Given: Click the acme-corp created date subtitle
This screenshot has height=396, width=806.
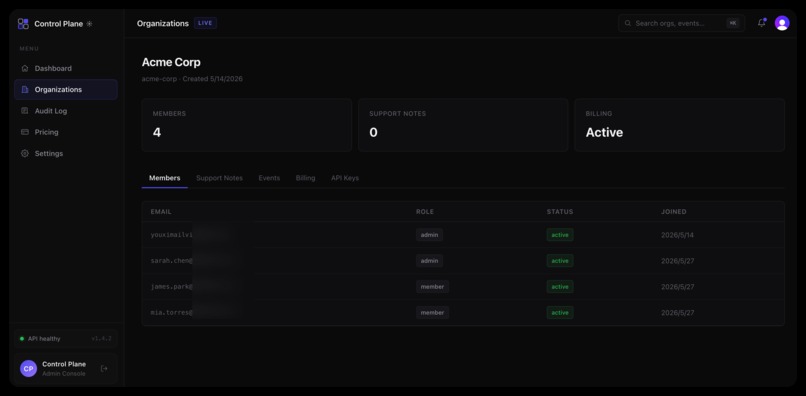Looking at the screenshot, I should click(x=192, y=79).
